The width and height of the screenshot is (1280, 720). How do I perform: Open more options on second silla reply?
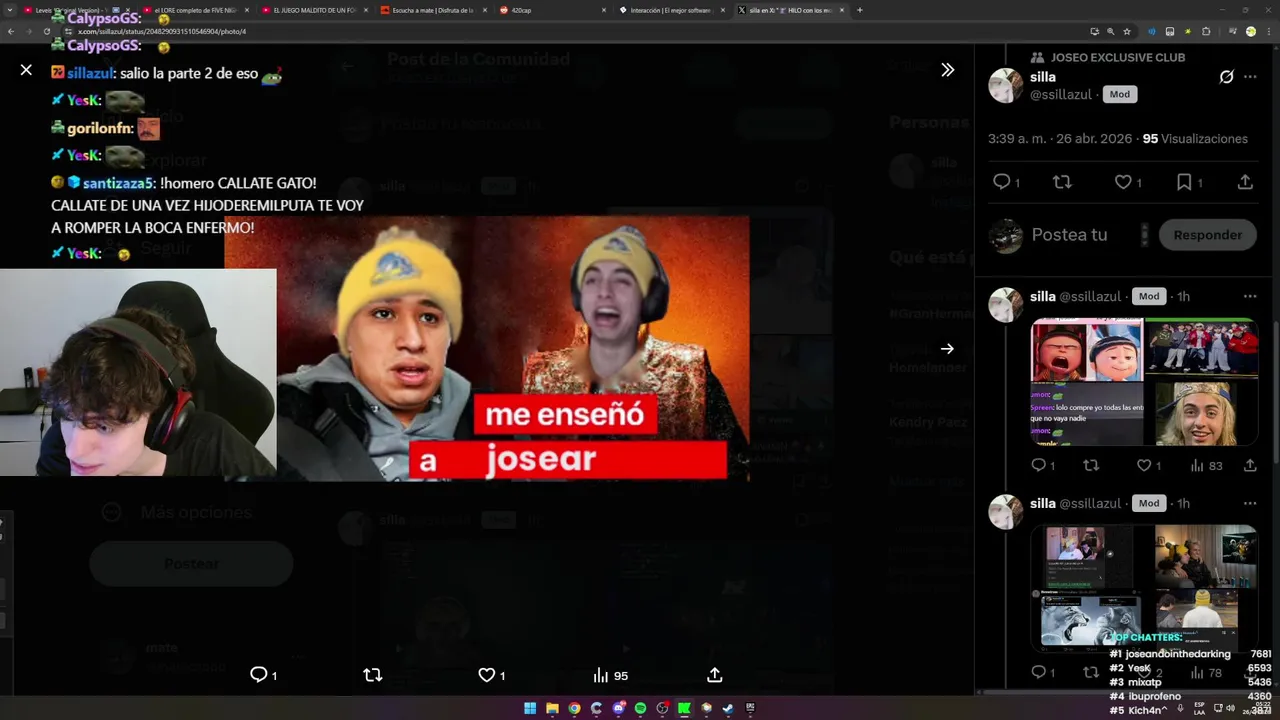1250,503
